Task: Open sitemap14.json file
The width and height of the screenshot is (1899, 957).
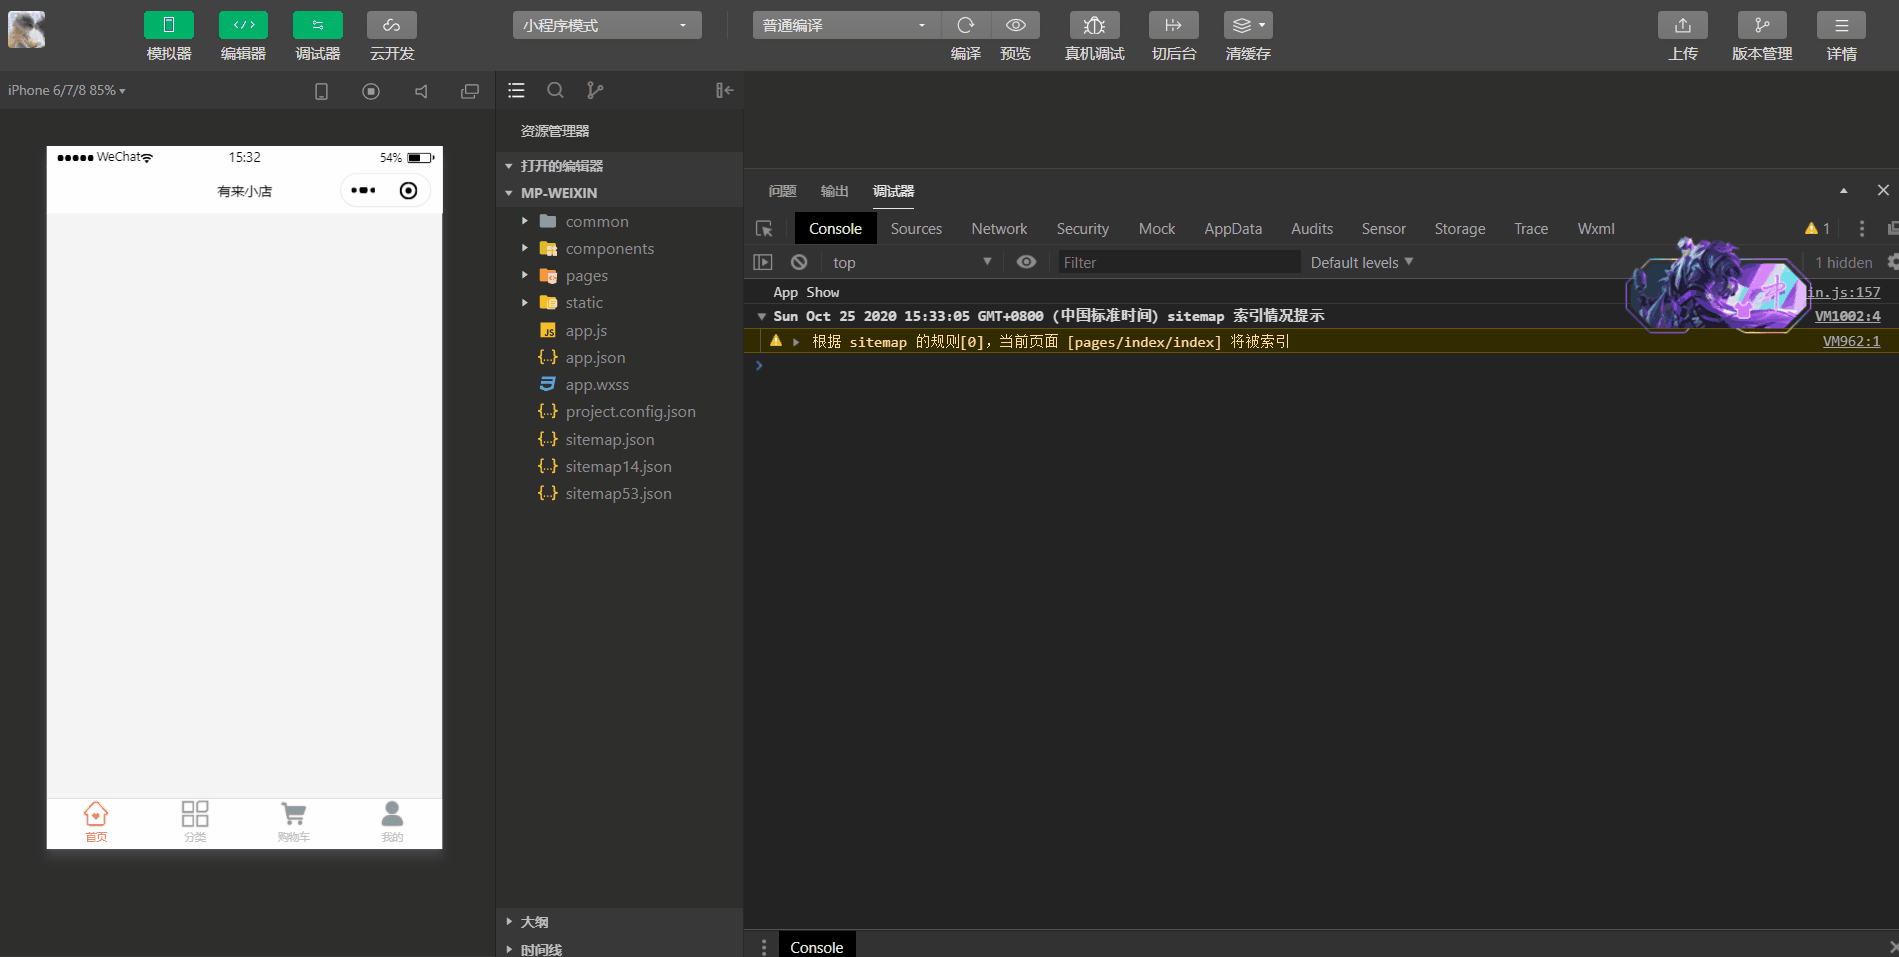Action: 619,466
